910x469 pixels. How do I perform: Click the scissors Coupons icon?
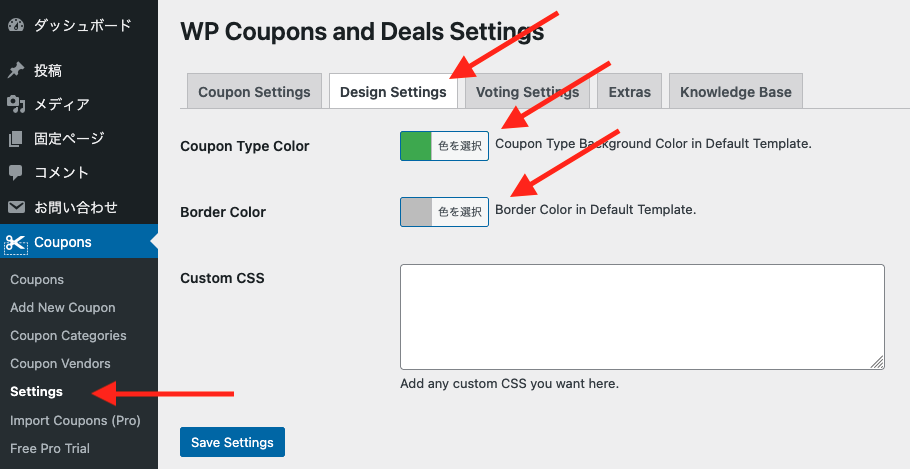[16, 243]
